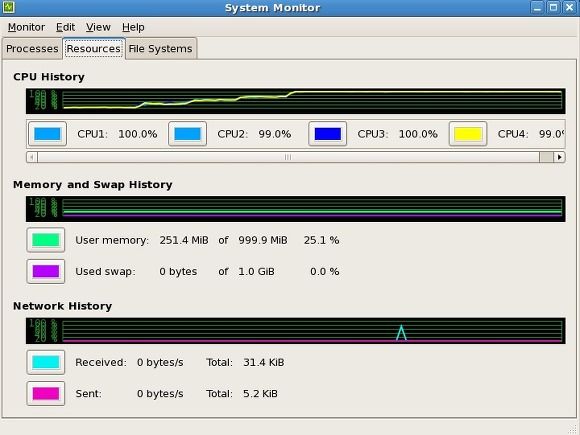The height and width of the screenshot is (435, 580).
Task: Change the Sent magenta color swatch
Action: [45, 394]
